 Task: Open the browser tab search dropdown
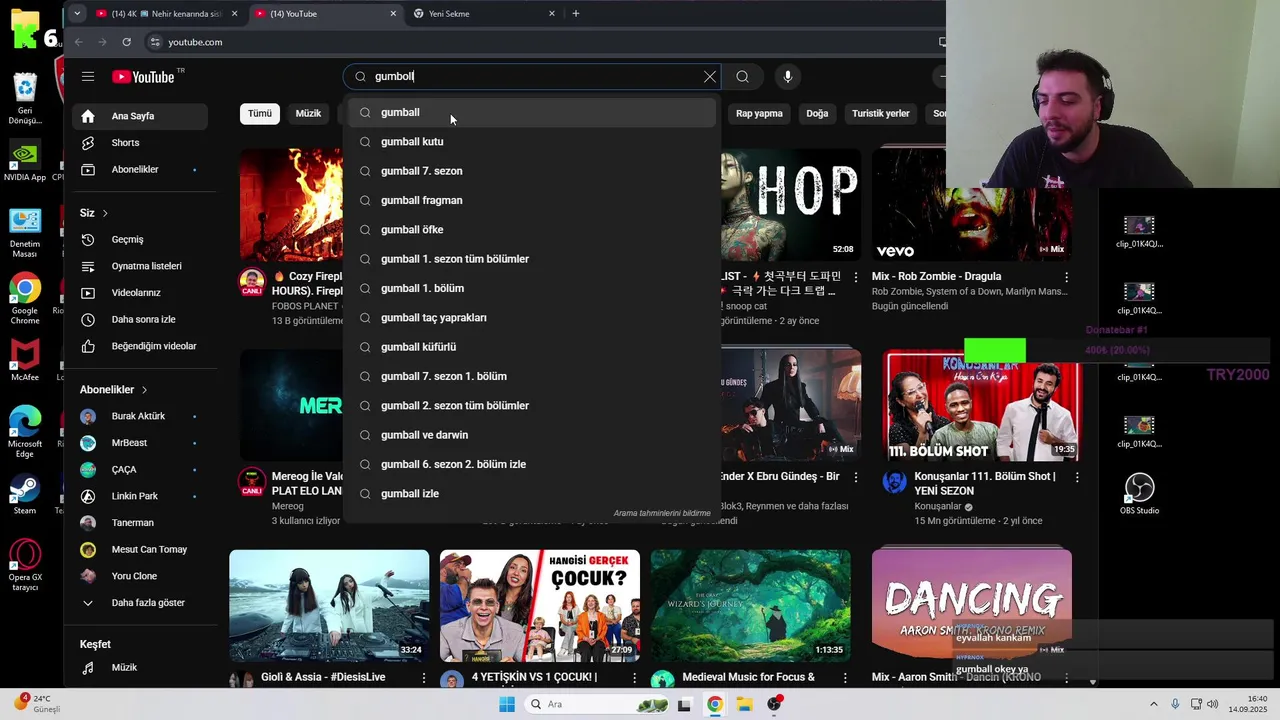pos(77,14)
